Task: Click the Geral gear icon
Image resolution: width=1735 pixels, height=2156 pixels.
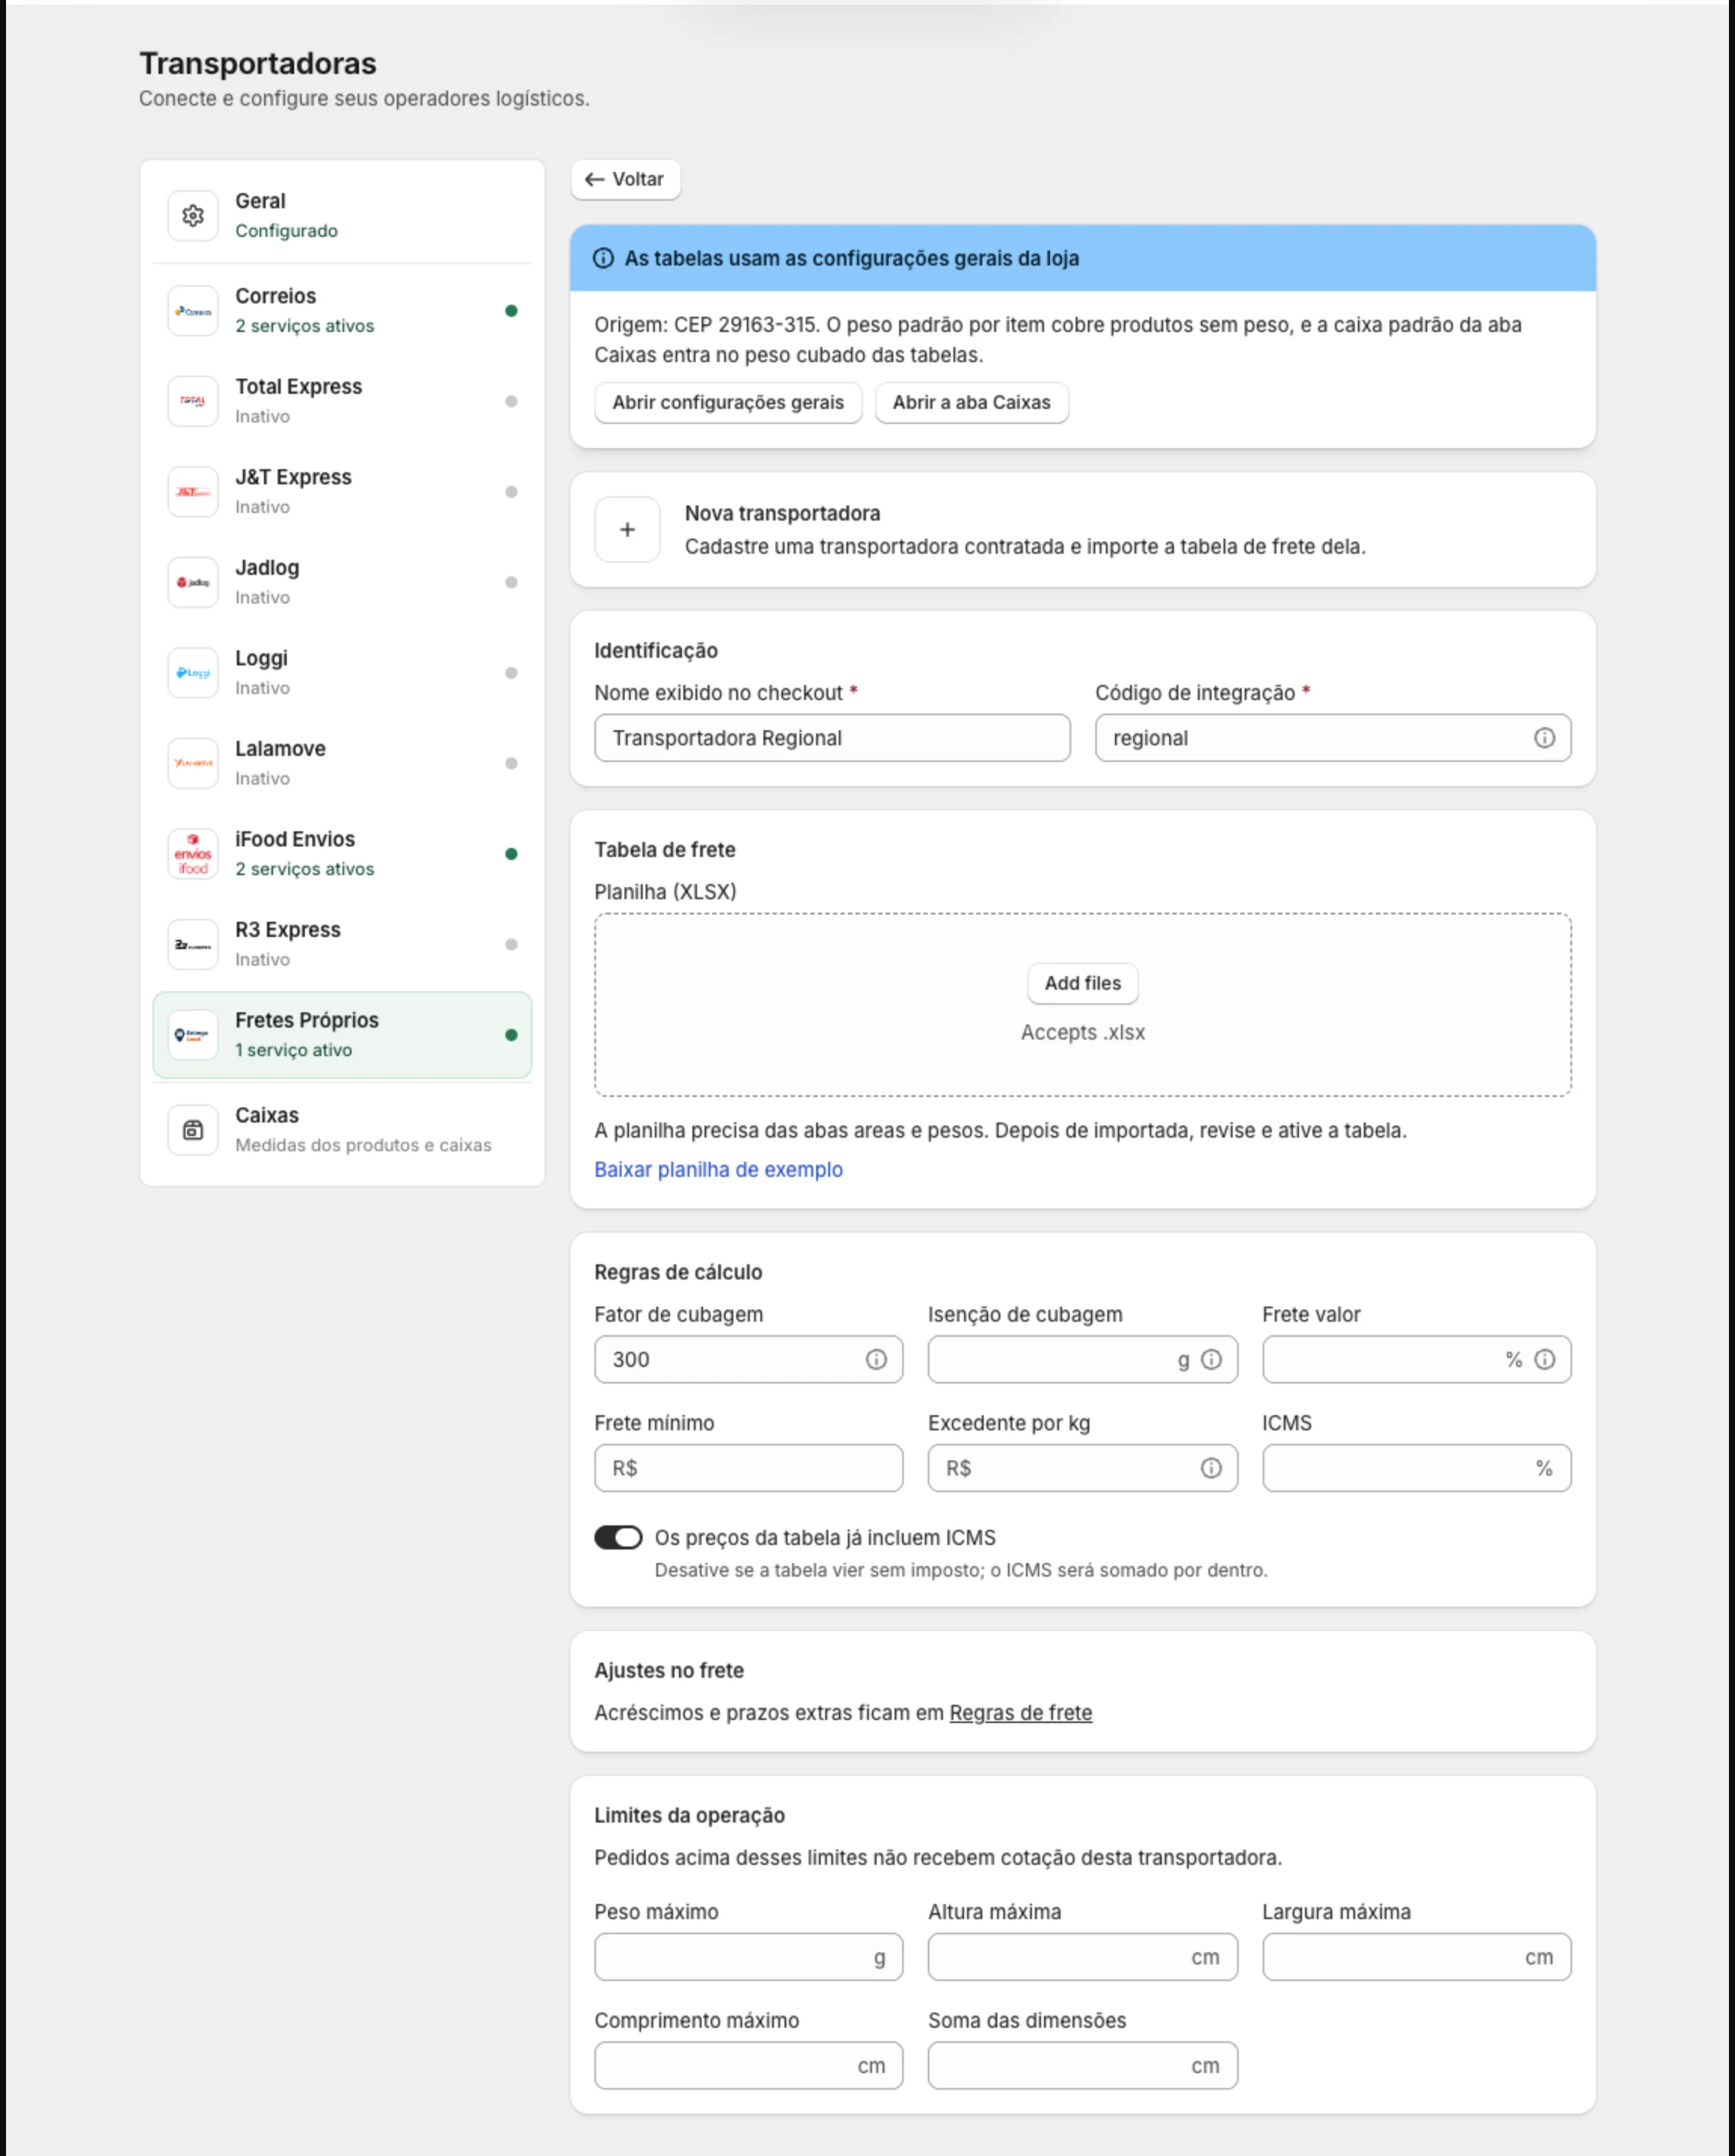Action: (x=193, y=216)
